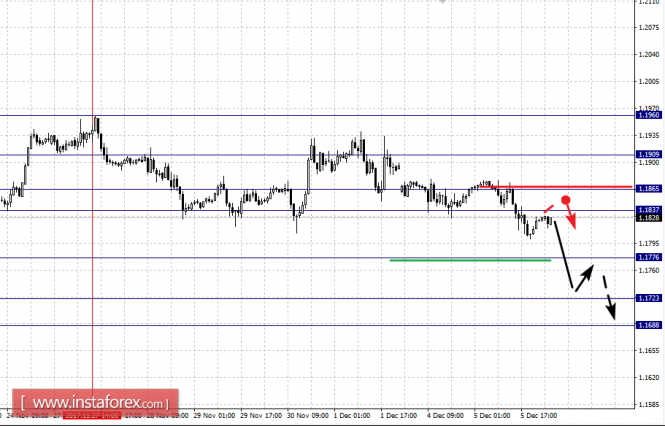The height and width of the screenshot is (426, 665).
Task: Click the black upward rebound arrow
Action: point(584,276)
